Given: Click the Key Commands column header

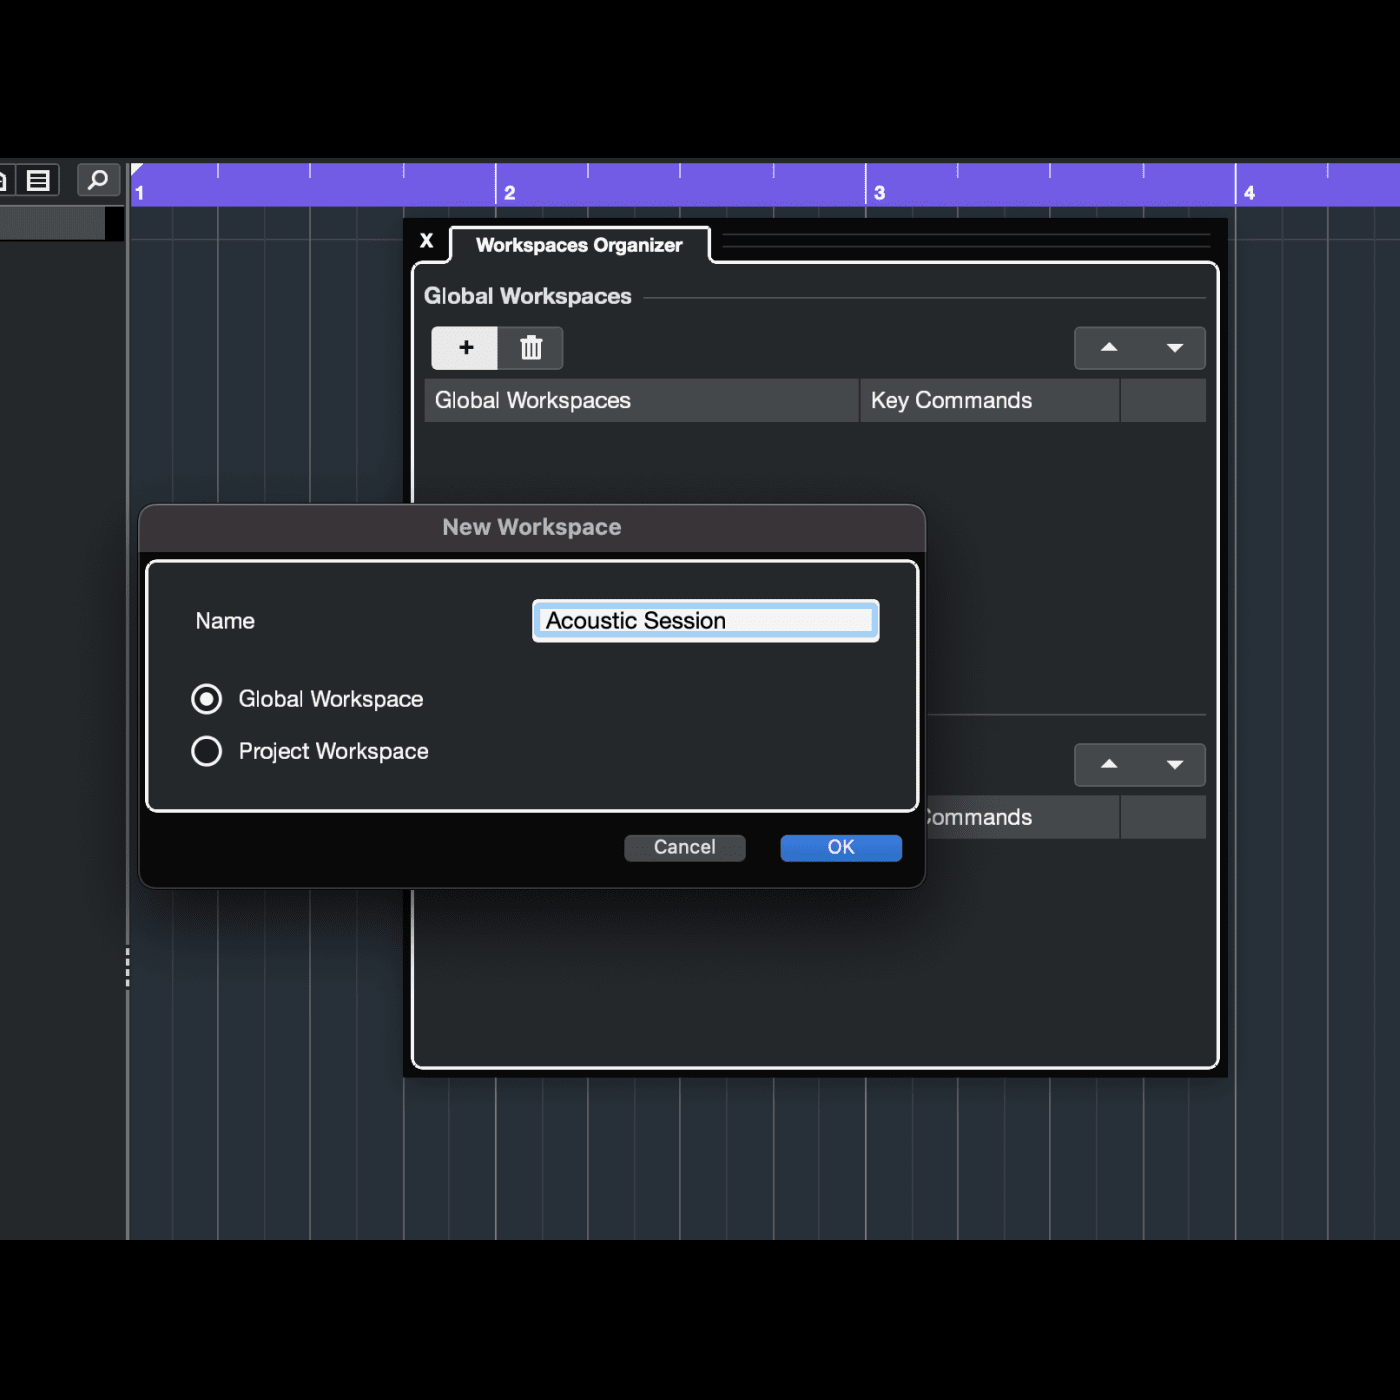Looking at the screenshot, I should [x=988, y=400].
